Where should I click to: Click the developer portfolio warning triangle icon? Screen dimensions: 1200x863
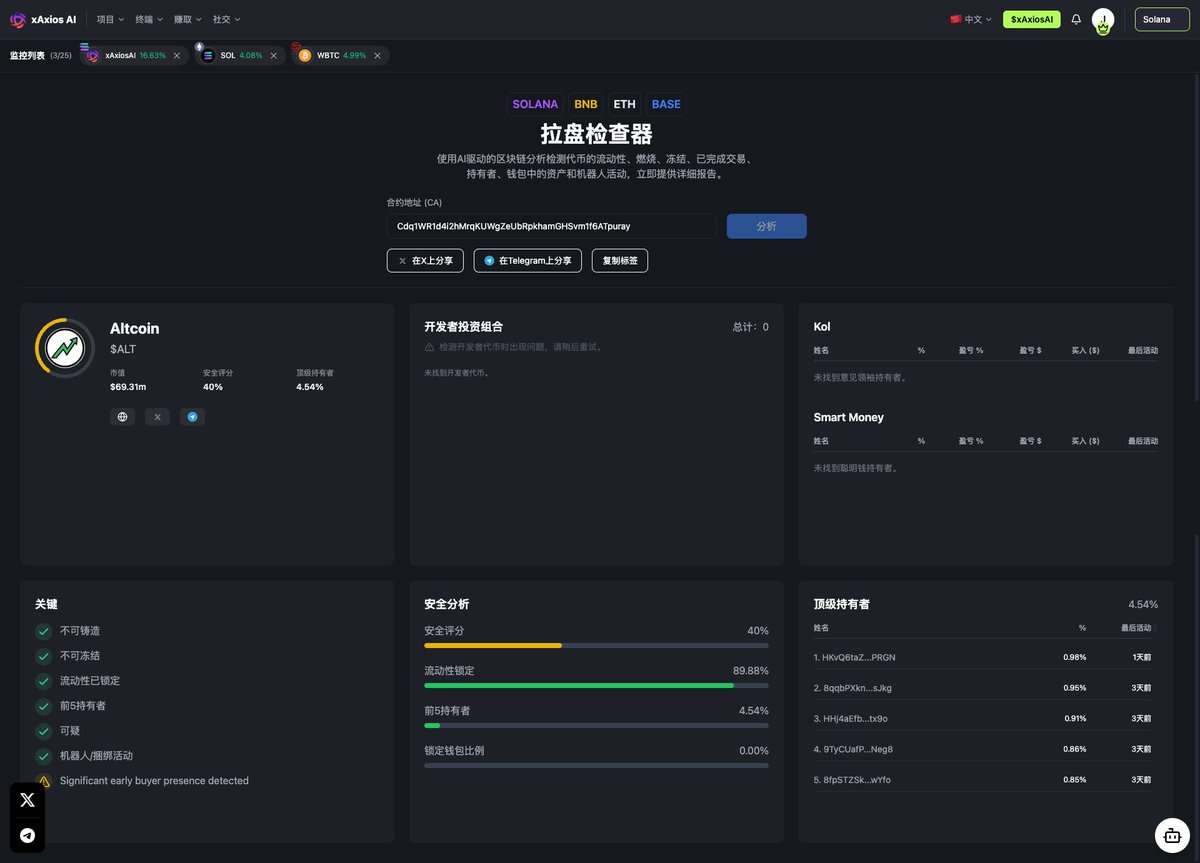[430, 347]
